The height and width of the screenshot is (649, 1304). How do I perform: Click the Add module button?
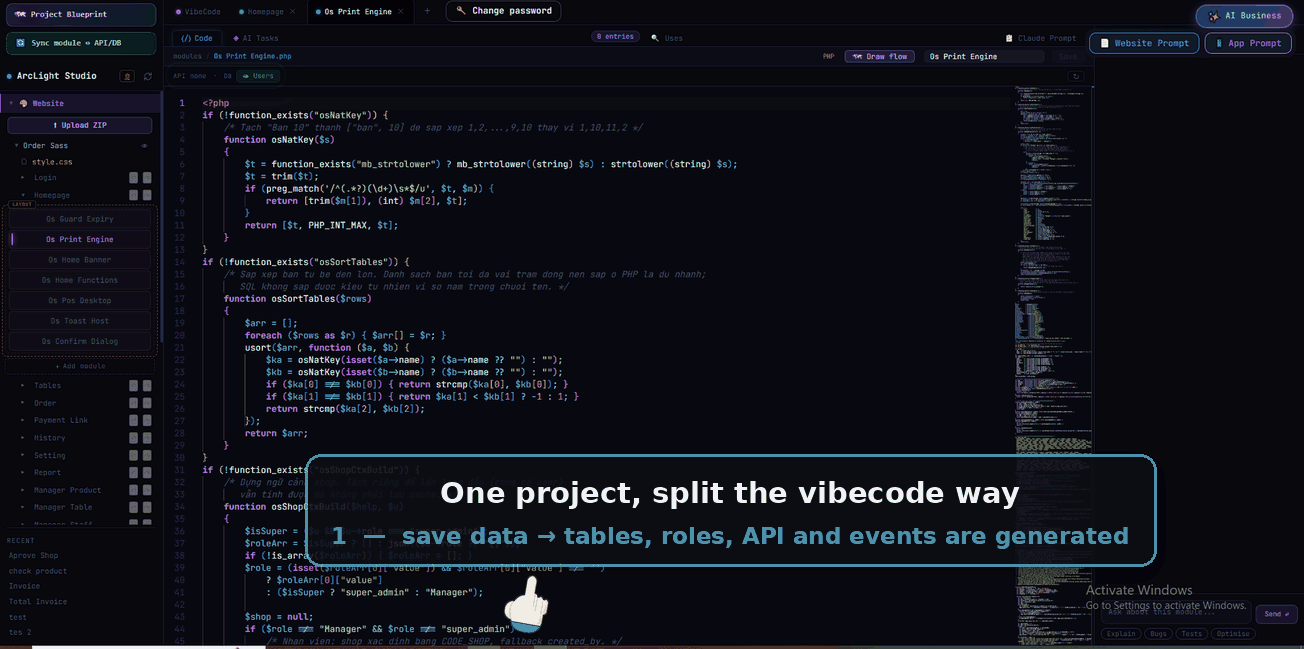[80, 366]
